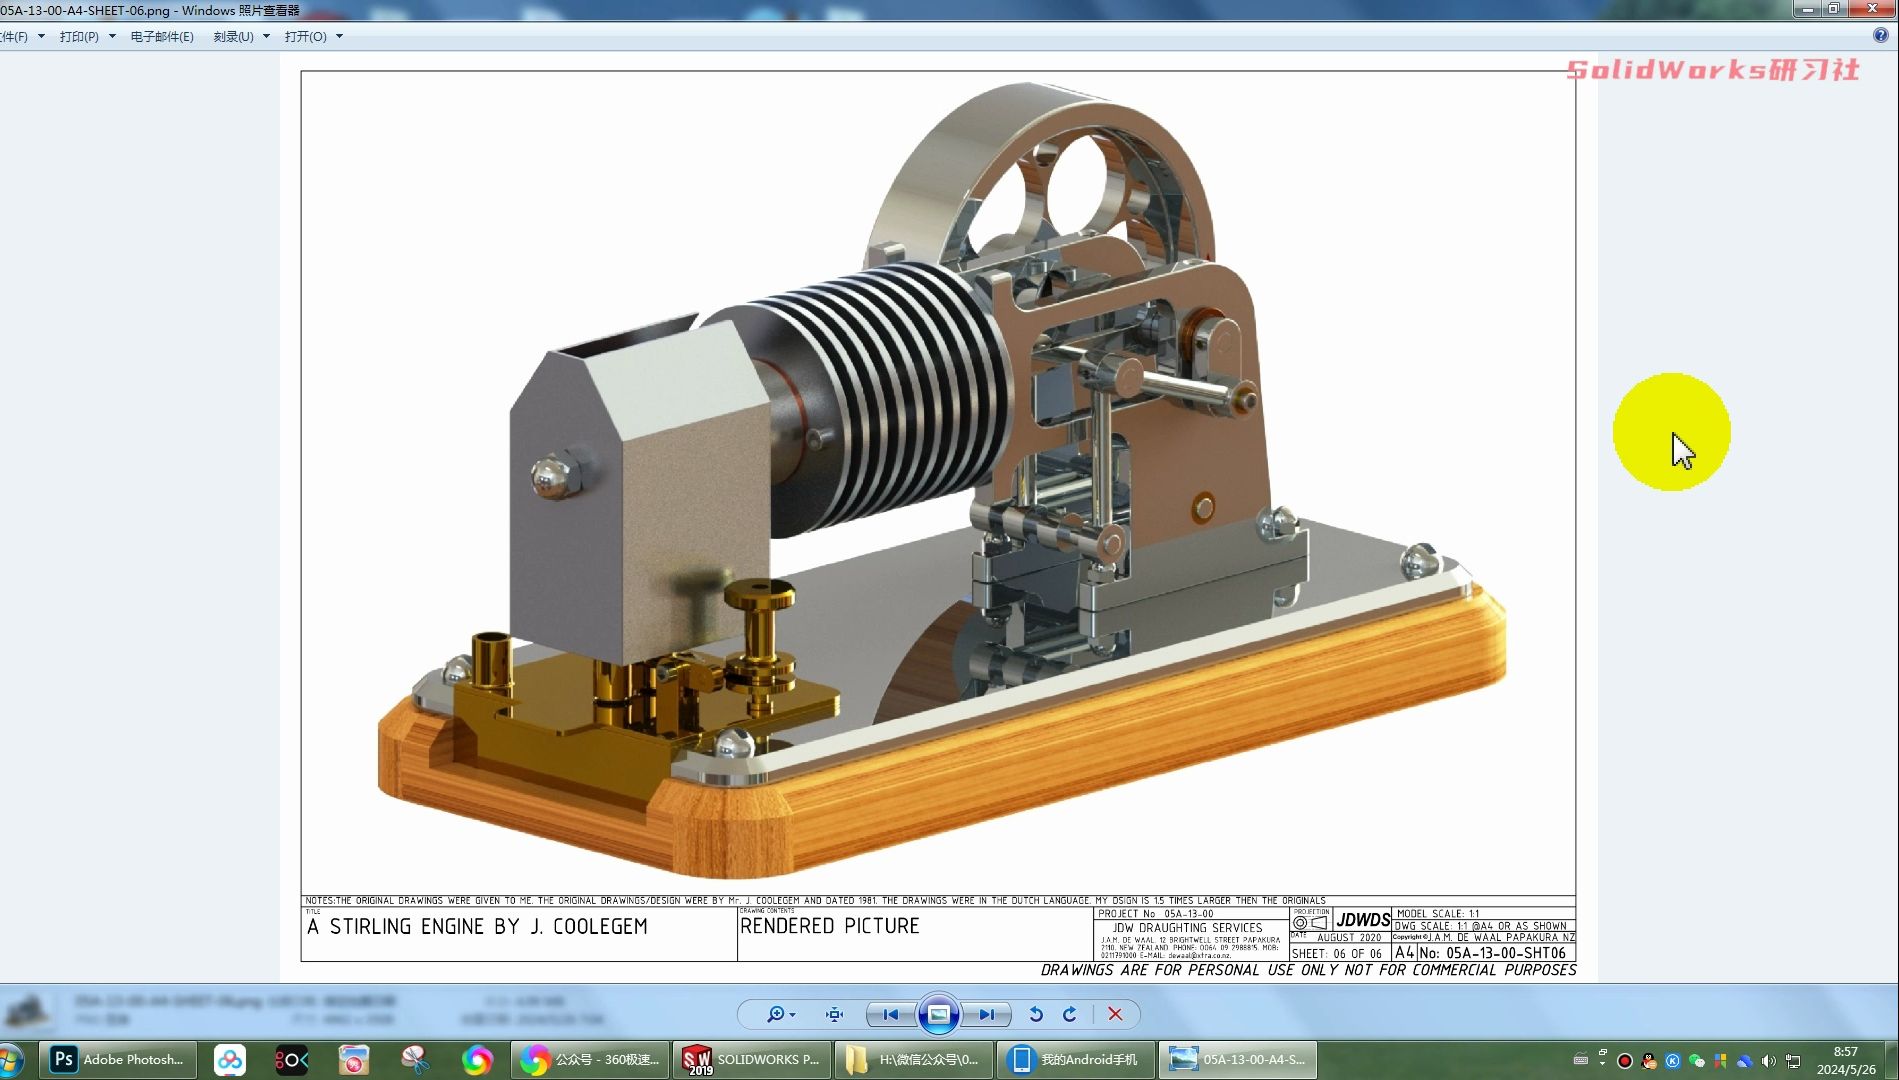
Task: Open the zoom magnifier control in Photo Viewer
Action: click(x=781, y=1014)
